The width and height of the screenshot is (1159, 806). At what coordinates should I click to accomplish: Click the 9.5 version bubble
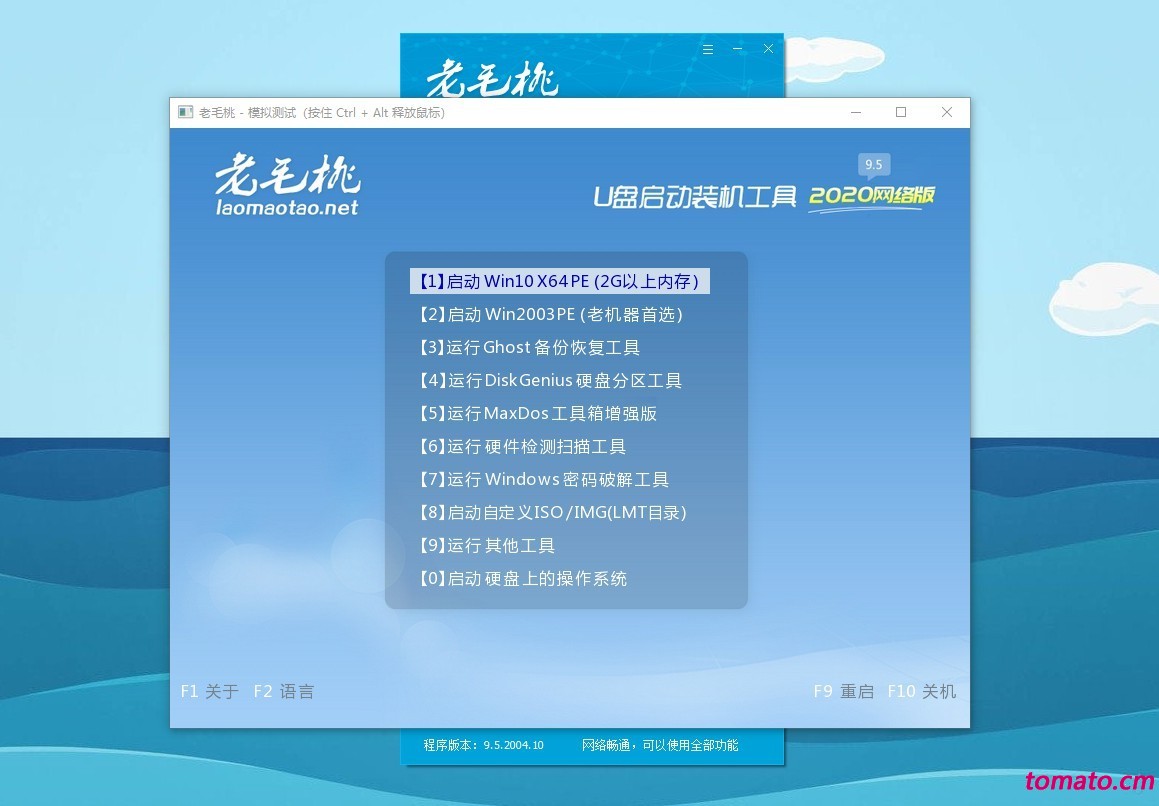pyautogui.click(x=874, y=166)
